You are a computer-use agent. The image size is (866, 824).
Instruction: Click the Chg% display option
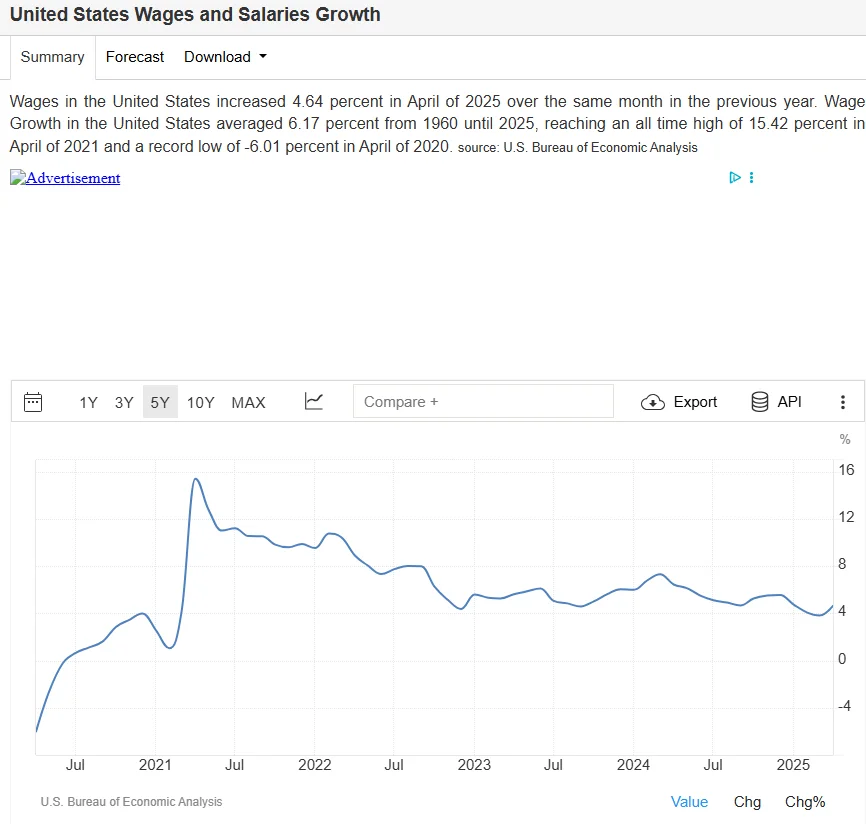[x=805, y=801]
